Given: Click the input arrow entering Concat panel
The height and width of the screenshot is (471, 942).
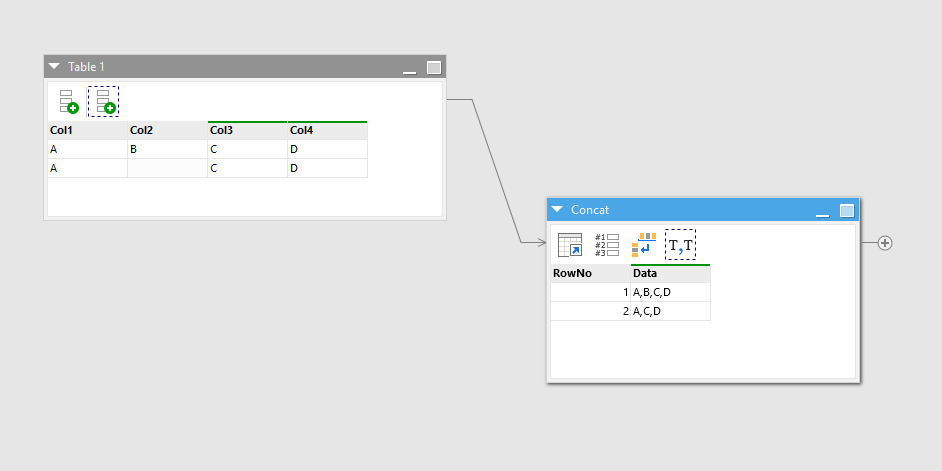Looking at the screenshot, I should (x=539, y=243).
